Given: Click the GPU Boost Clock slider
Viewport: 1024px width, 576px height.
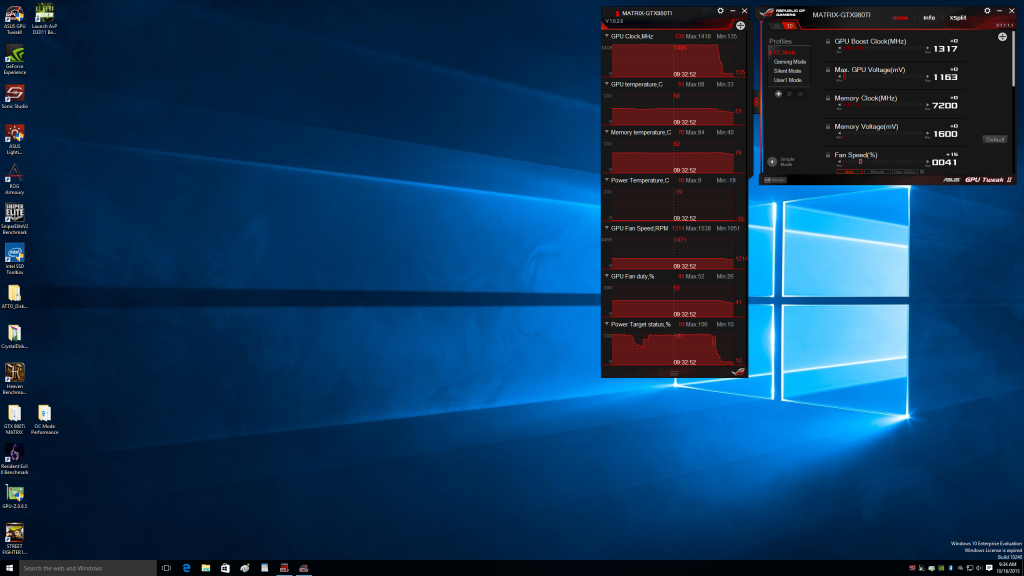Looking at the screenshot, I should click(x=884, y=49).
